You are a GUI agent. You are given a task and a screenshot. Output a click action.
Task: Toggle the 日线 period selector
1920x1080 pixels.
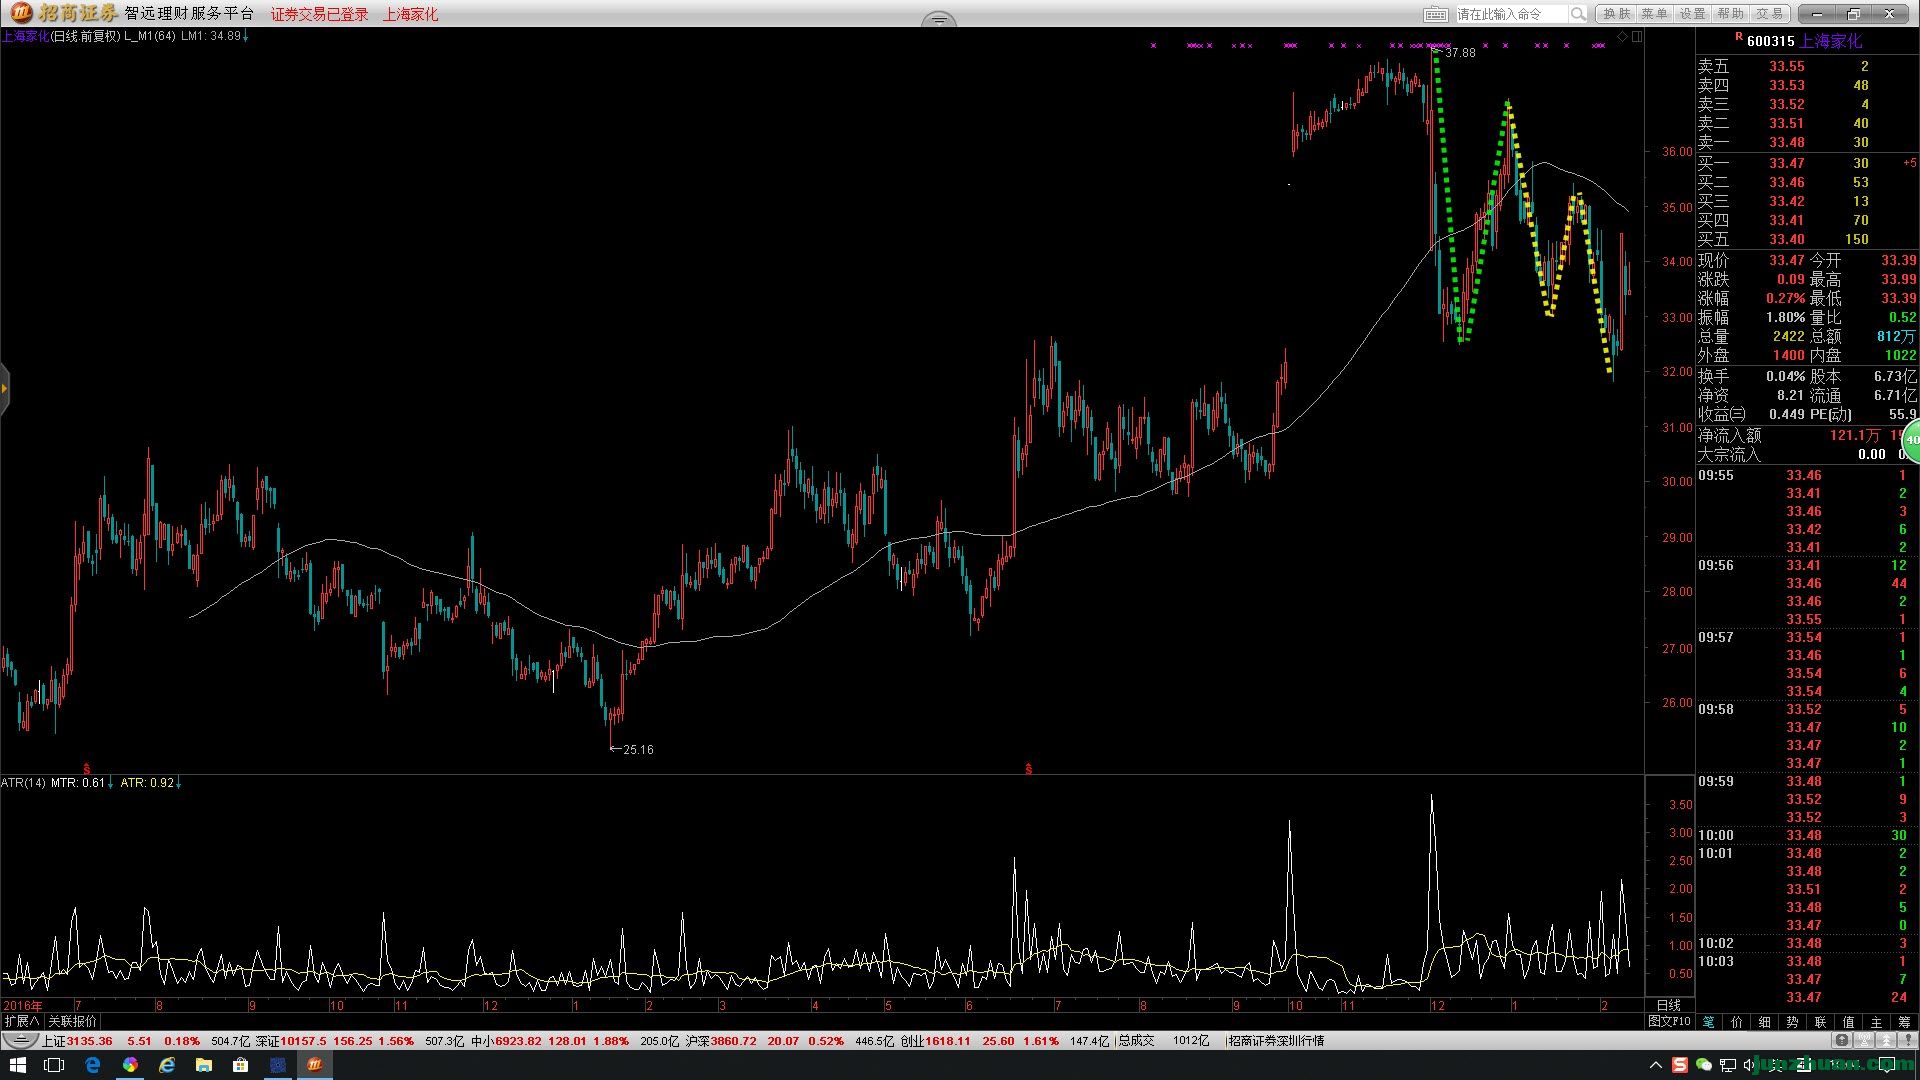tap(1669, 1005)
